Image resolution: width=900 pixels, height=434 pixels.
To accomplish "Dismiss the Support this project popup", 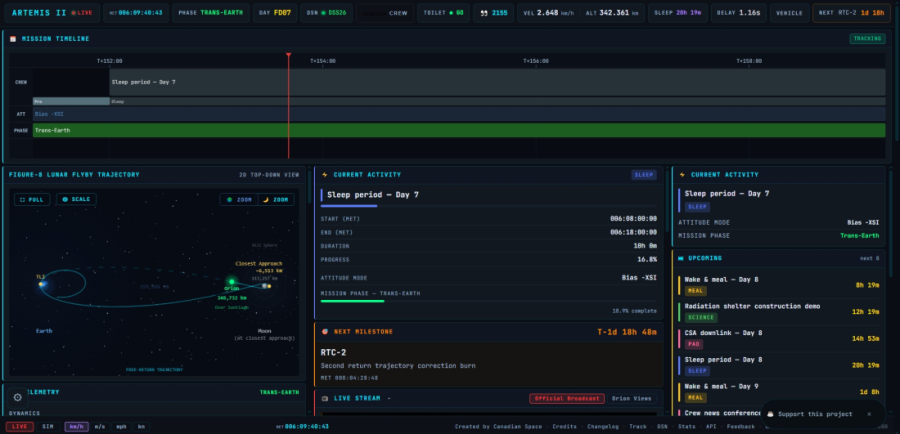I will [x=869, y=413].
